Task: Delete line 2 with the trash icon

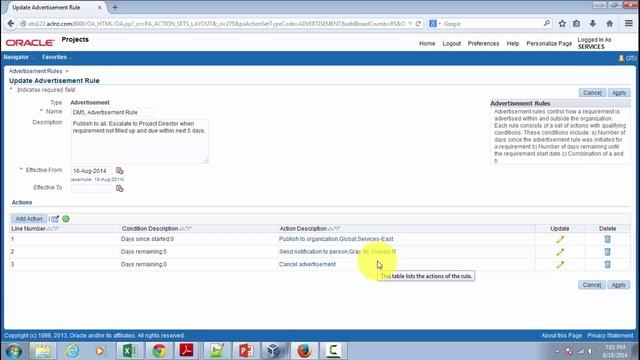Action: pos(607,252)
